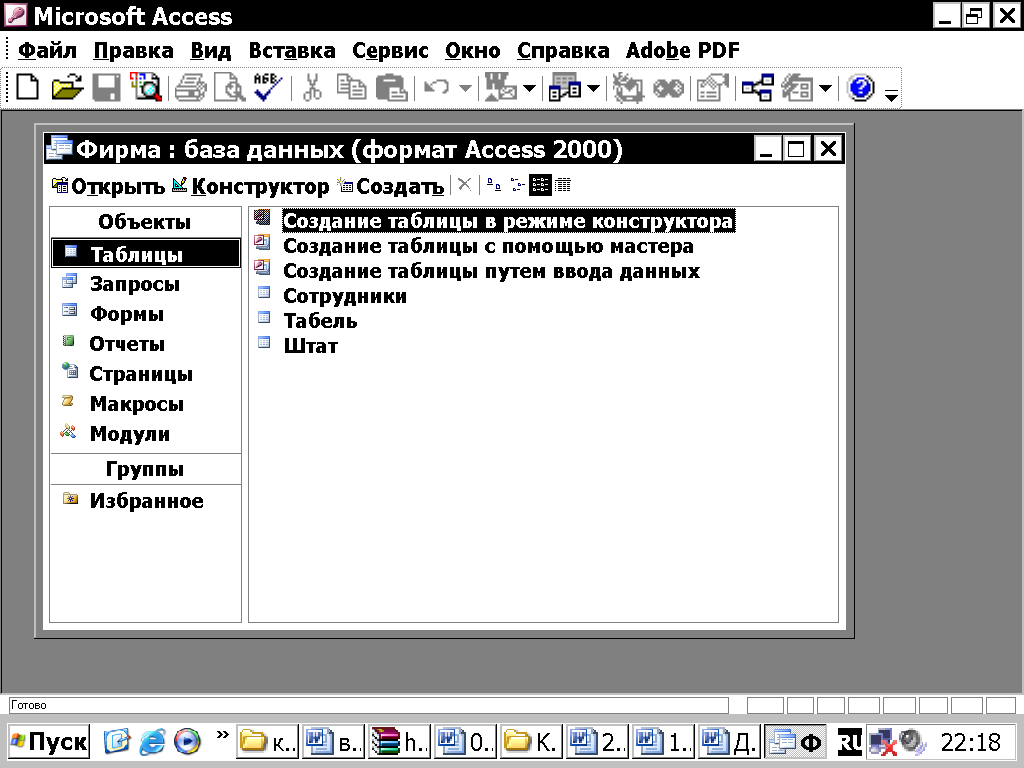Open the Toolbar Options chevron

[891, 95]
